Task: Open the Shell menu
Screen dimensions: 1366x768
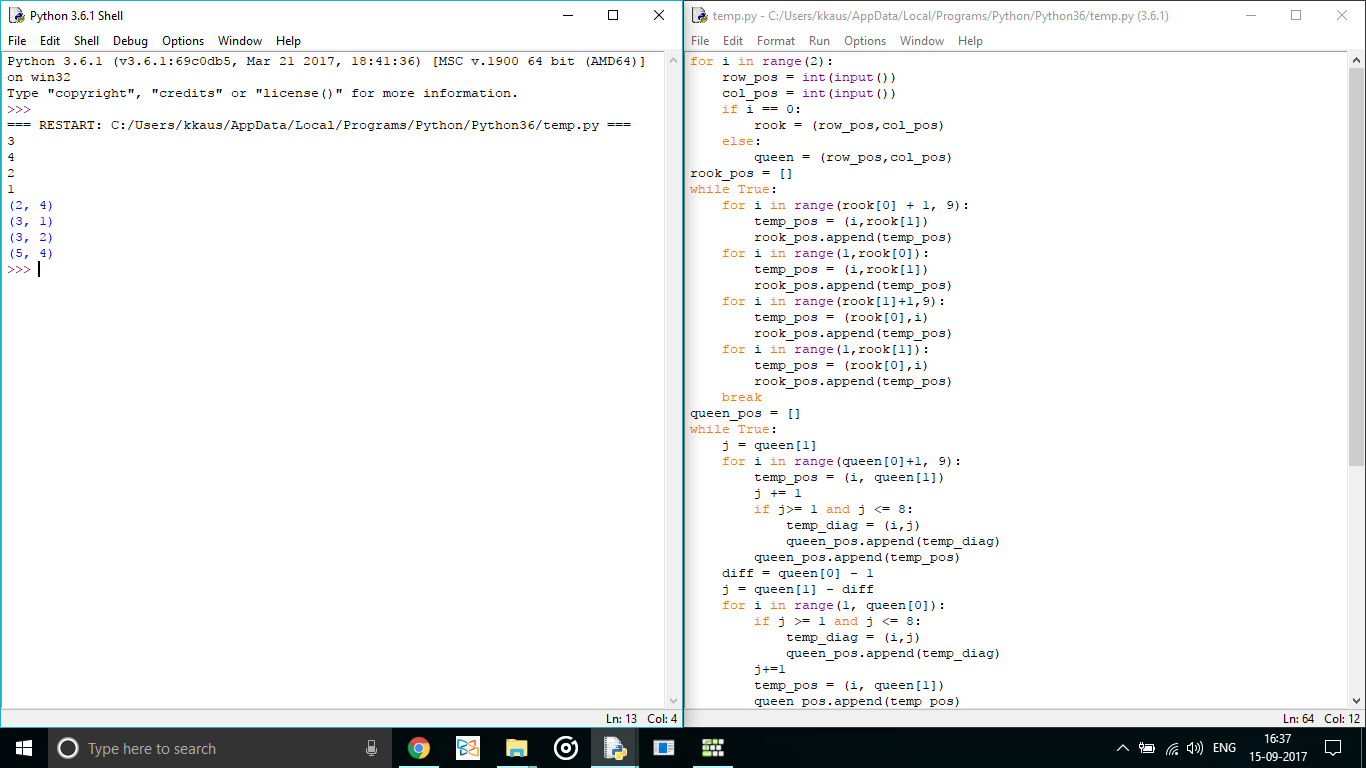Action: 87,41
